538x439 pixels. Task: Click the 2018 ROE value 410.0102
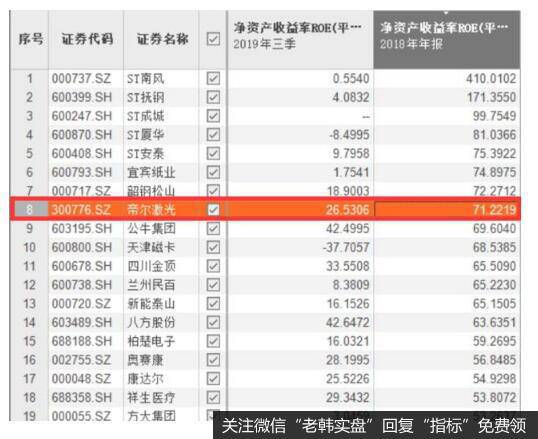[491, 79]
